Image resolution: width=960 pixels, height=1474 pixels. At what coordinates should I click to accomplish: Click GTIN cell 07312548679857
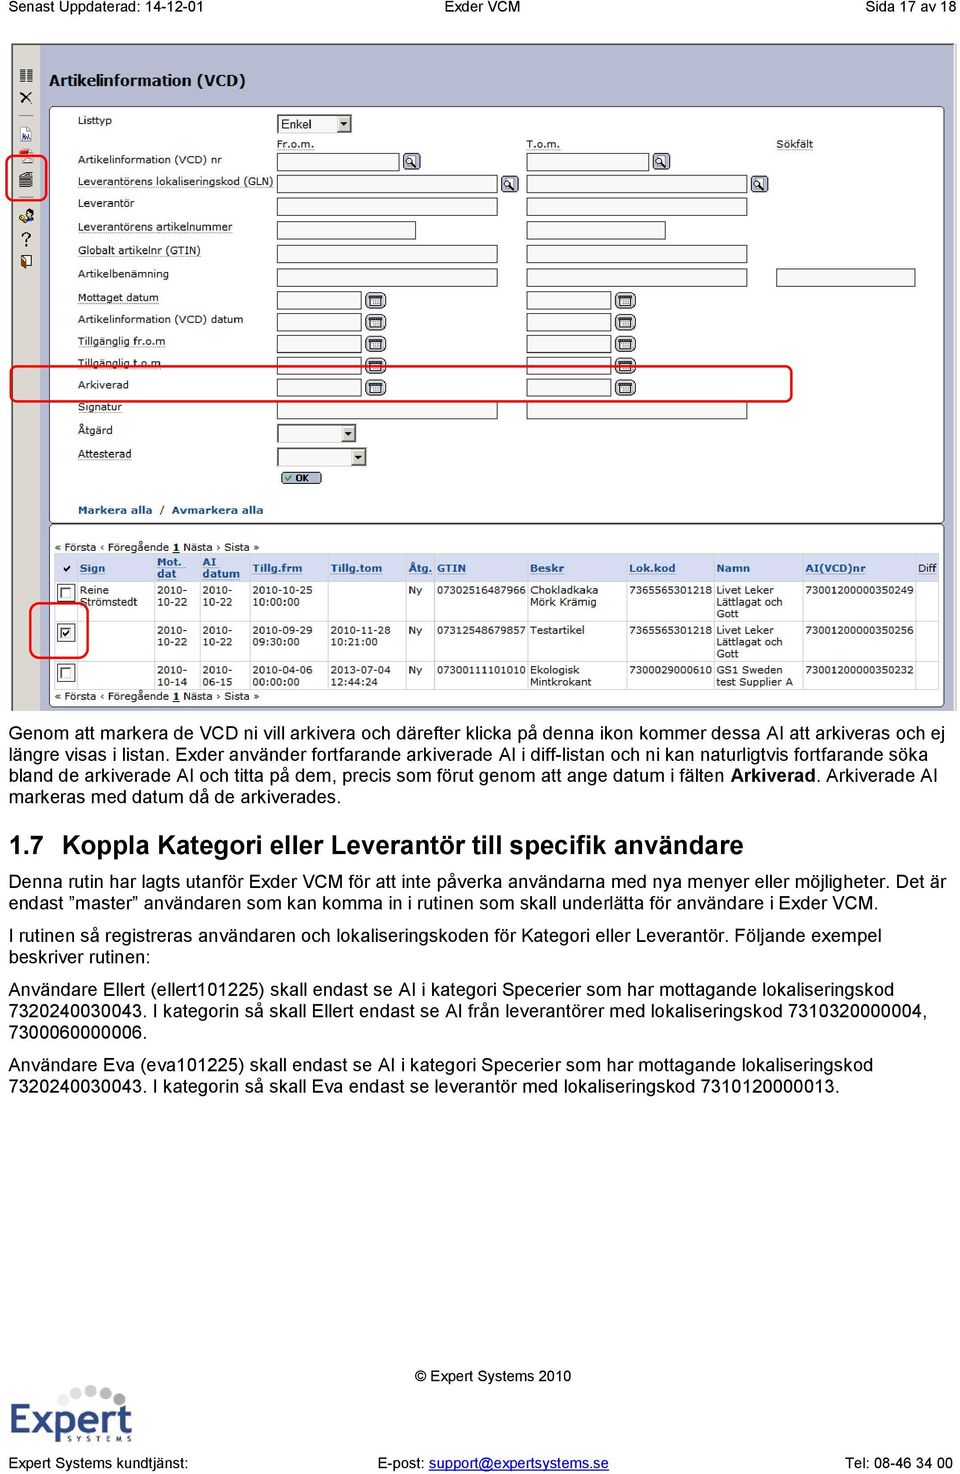point(481,630)
